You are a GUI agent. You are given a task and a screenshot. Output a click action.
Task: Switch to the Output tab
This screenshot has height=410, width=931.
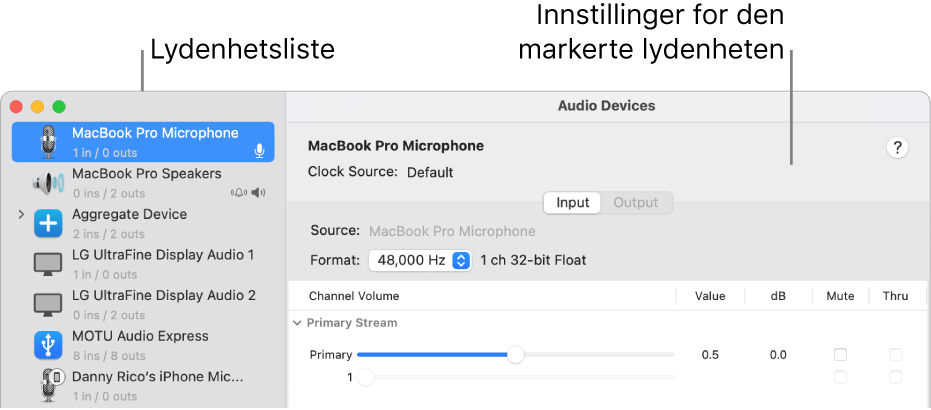point(636,203)
